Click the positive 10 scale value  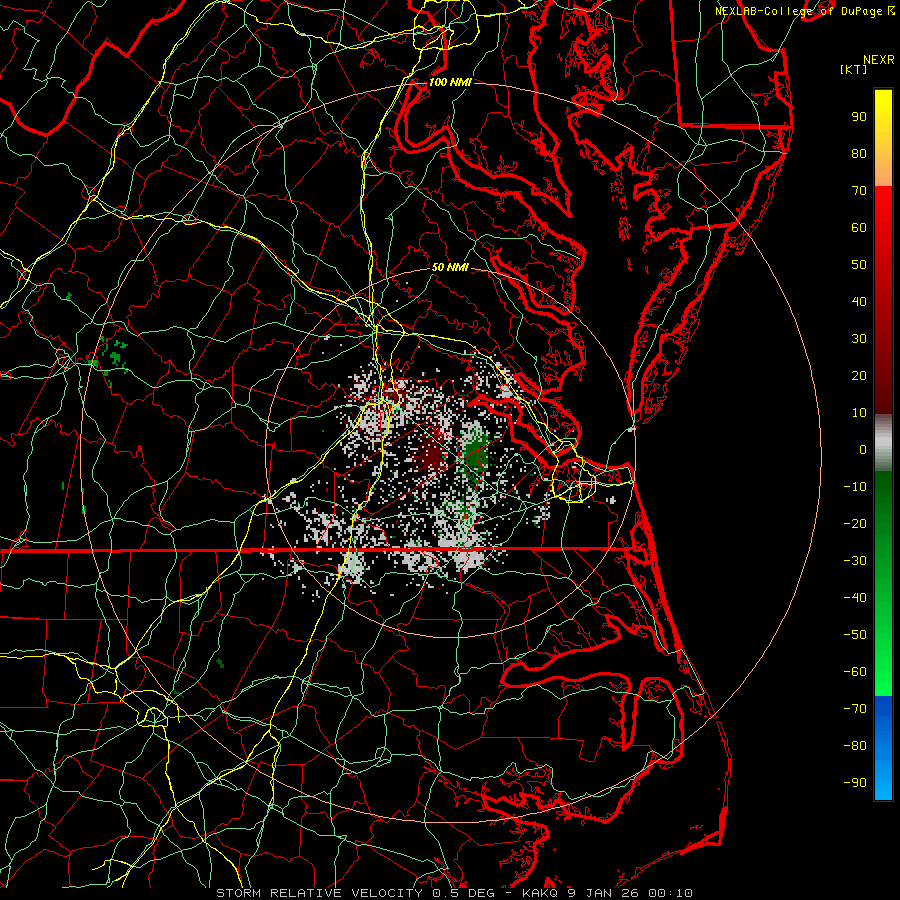(x=859, y=413)
